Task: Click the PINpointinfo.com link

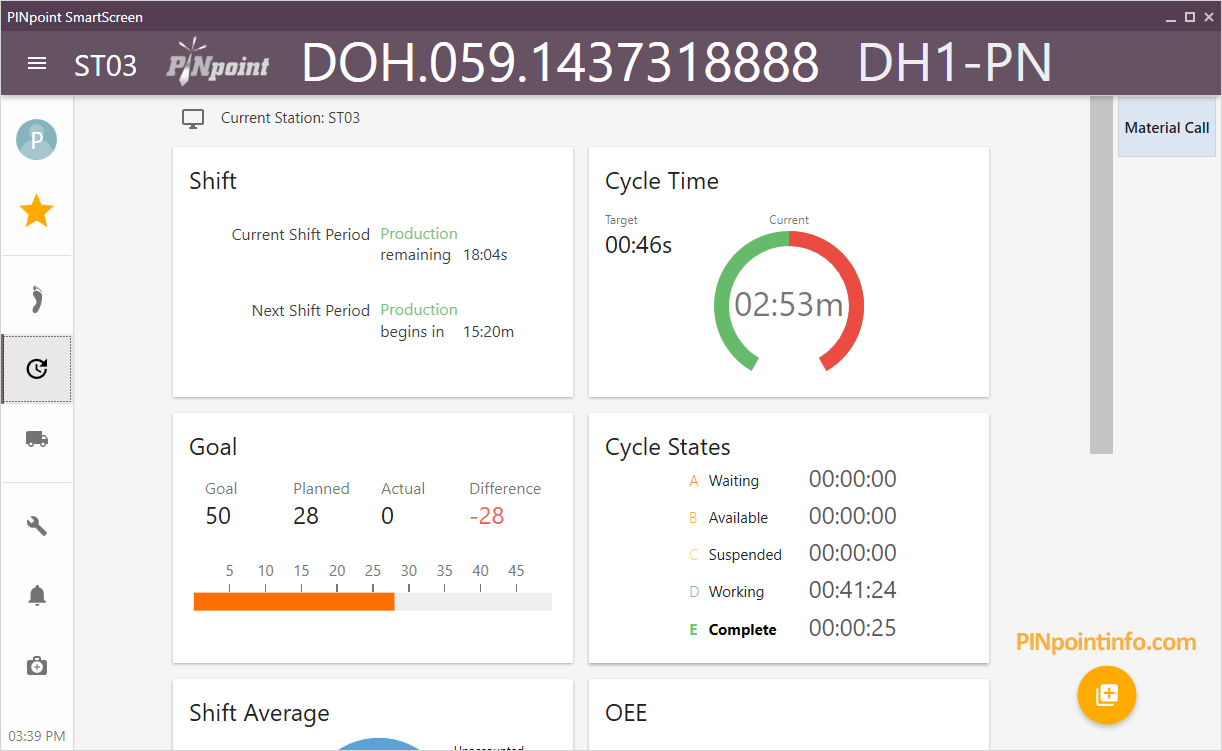Action: pyautogui.click(x=1106, y=642)
